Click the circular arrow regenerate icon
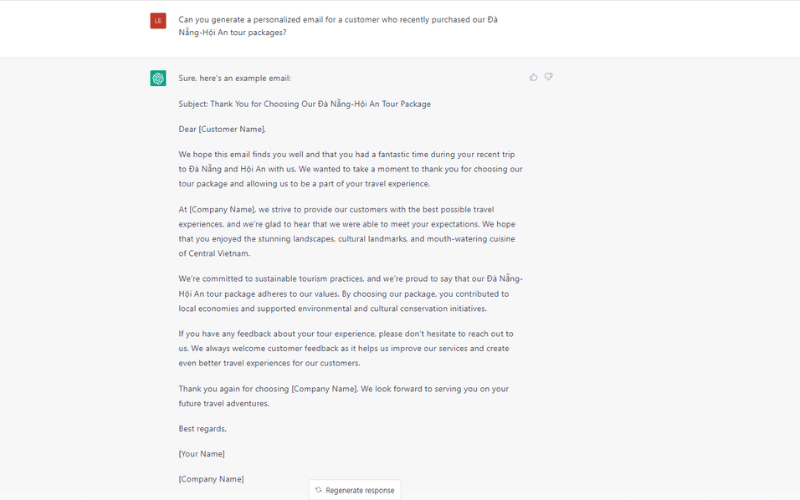800x500 pixels. click(318, 490)
